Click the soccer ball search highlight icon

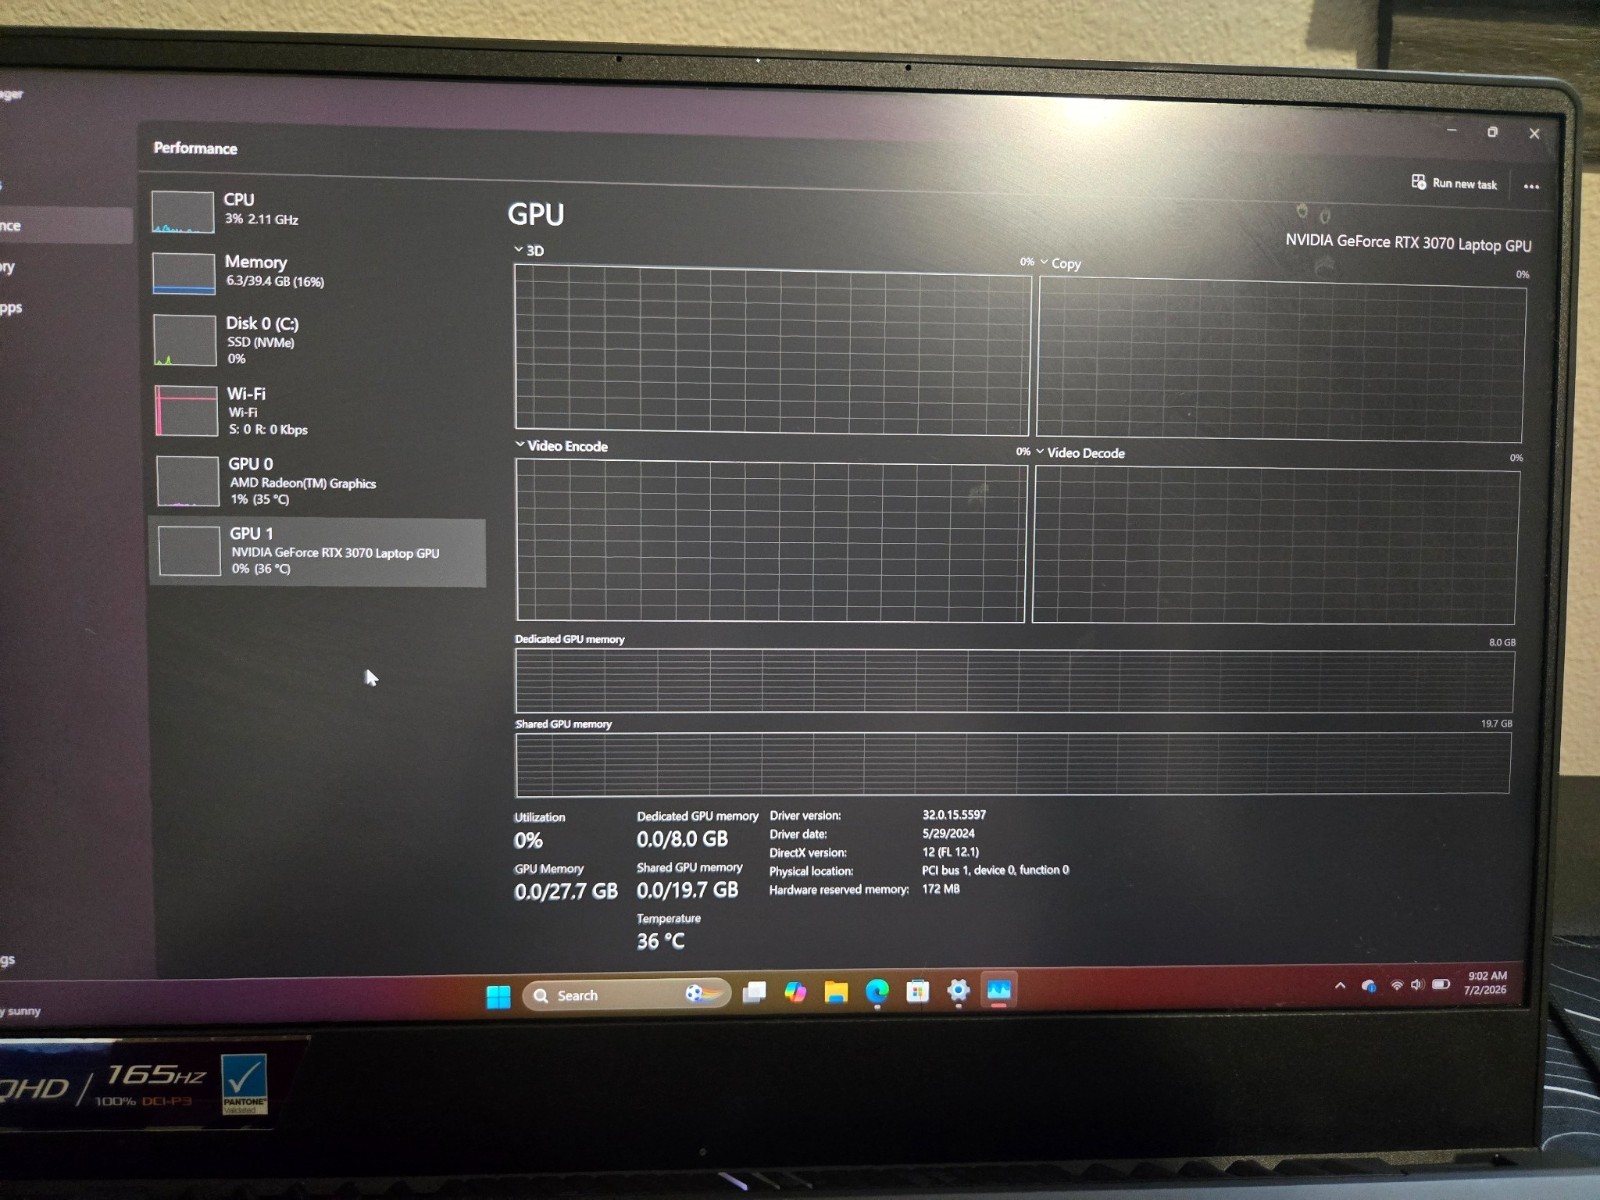703,993
